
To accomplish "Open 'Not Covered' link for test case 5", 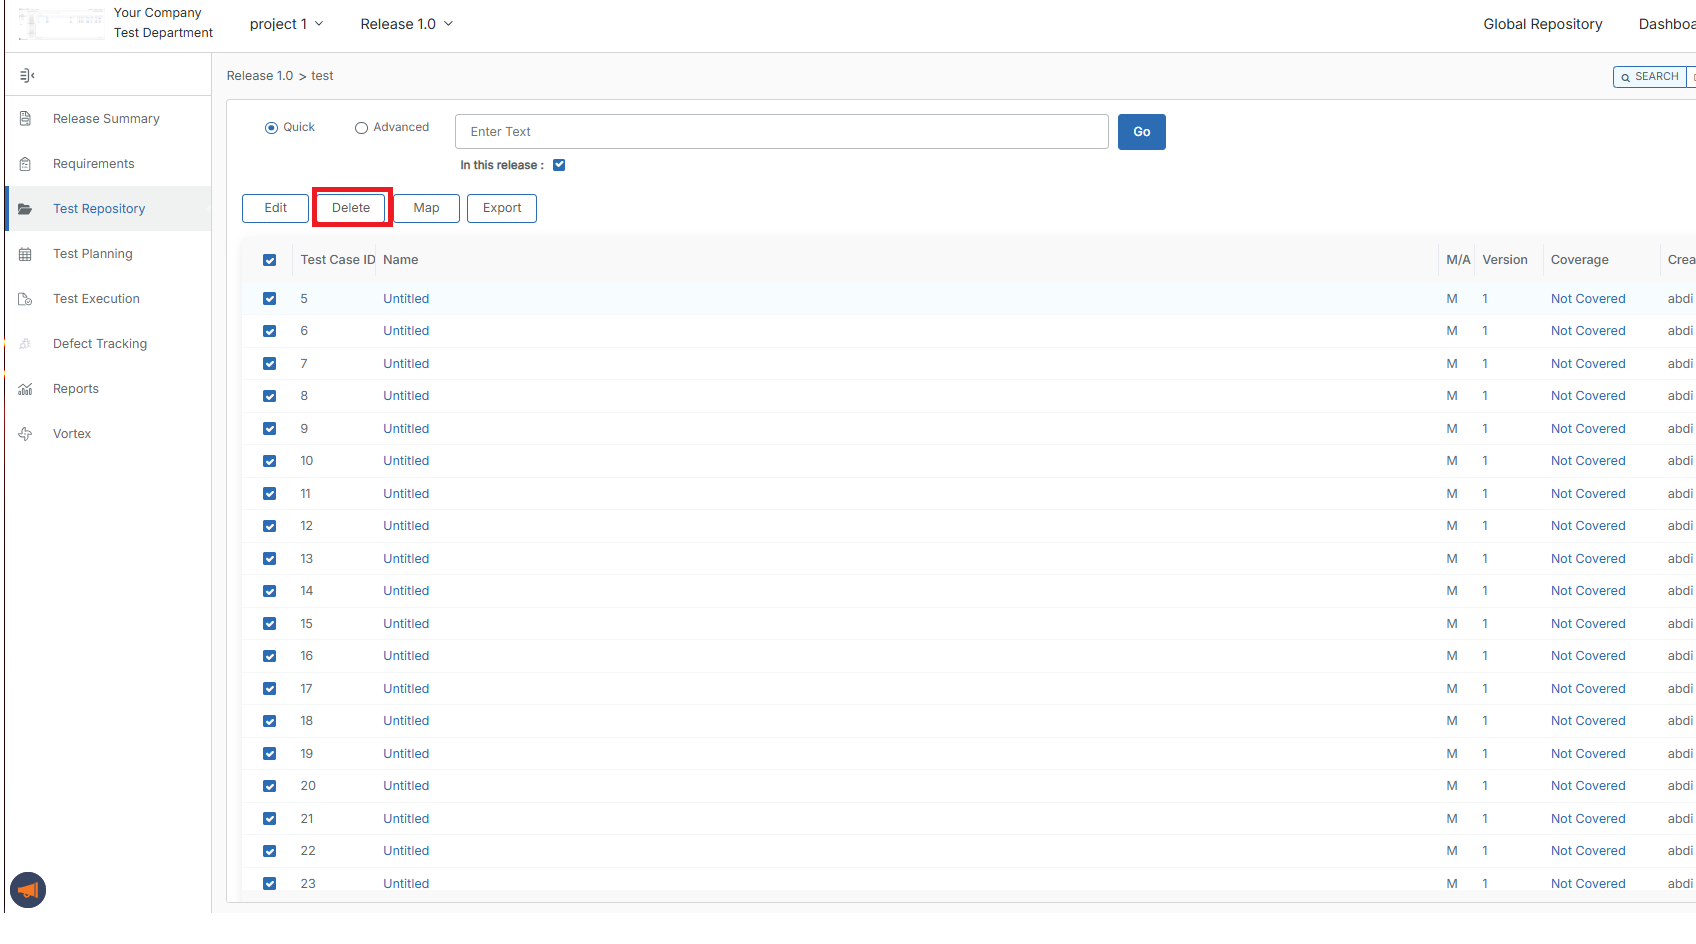I will click(x=1587, y=299).
